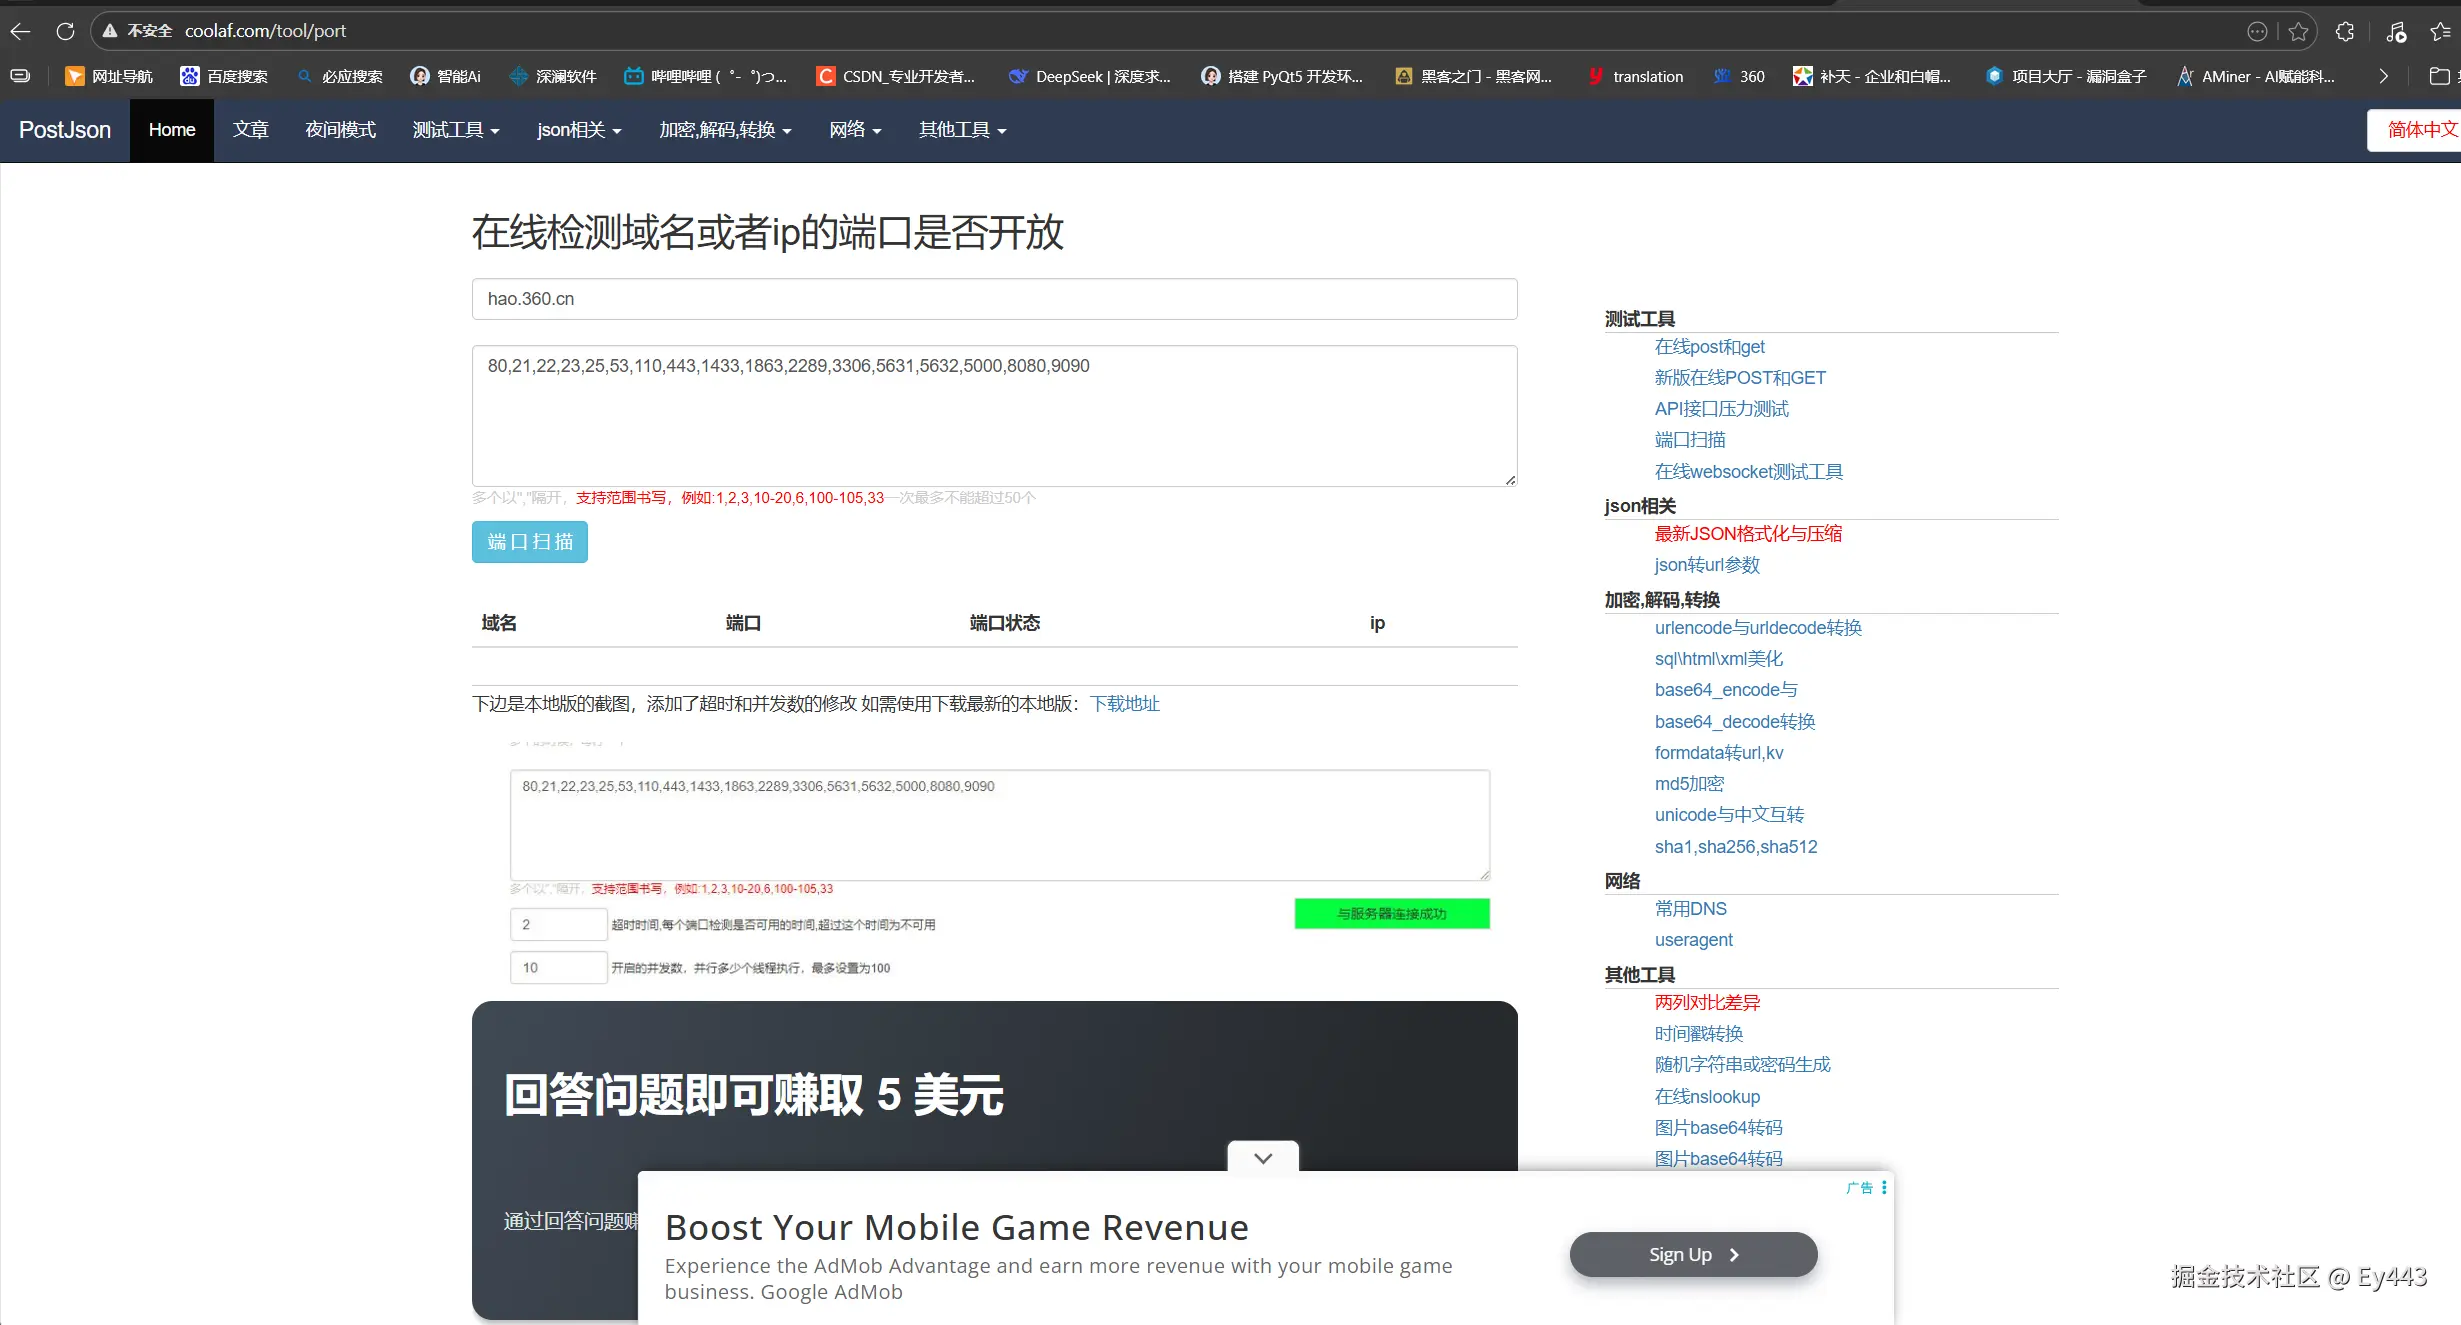Click the domain input field hao.360.cn

click(994, 299)
